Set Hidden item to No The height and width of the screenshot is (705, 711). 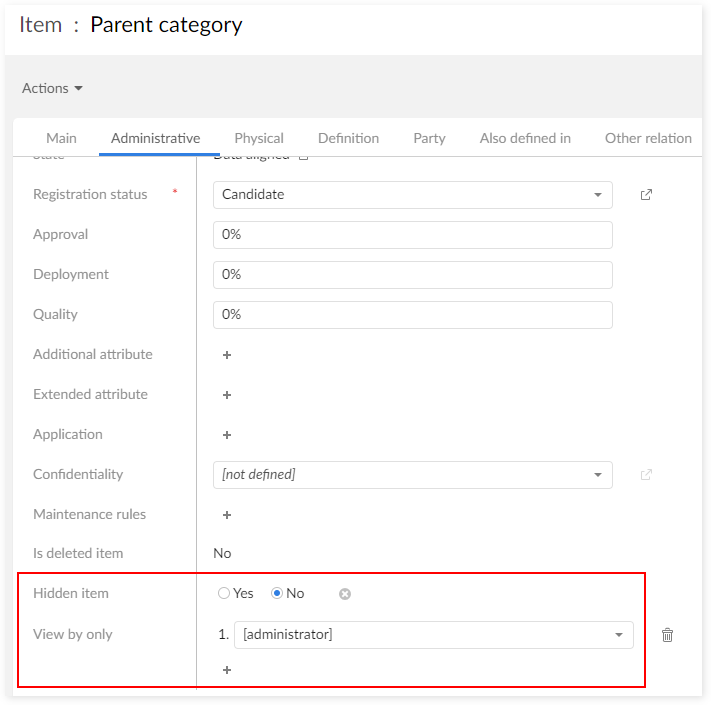tap(278, 594)
